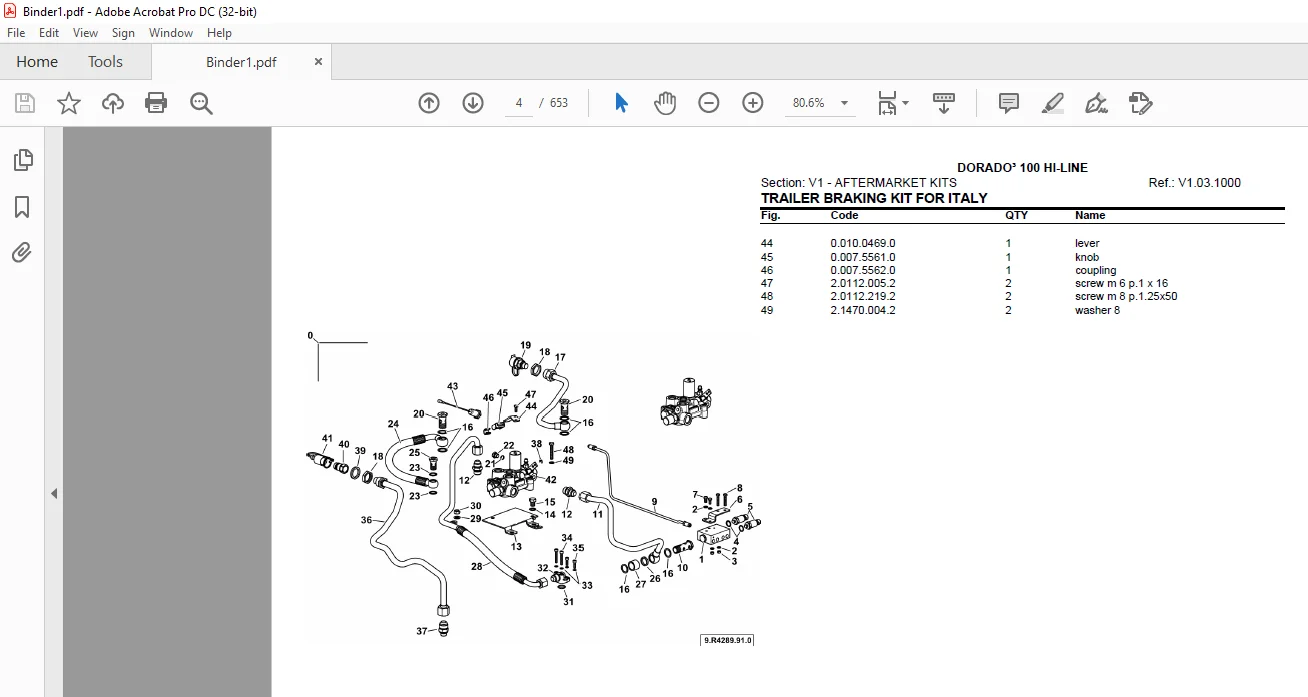
Task: Open the find text magnifier
Action: (201, 103)
